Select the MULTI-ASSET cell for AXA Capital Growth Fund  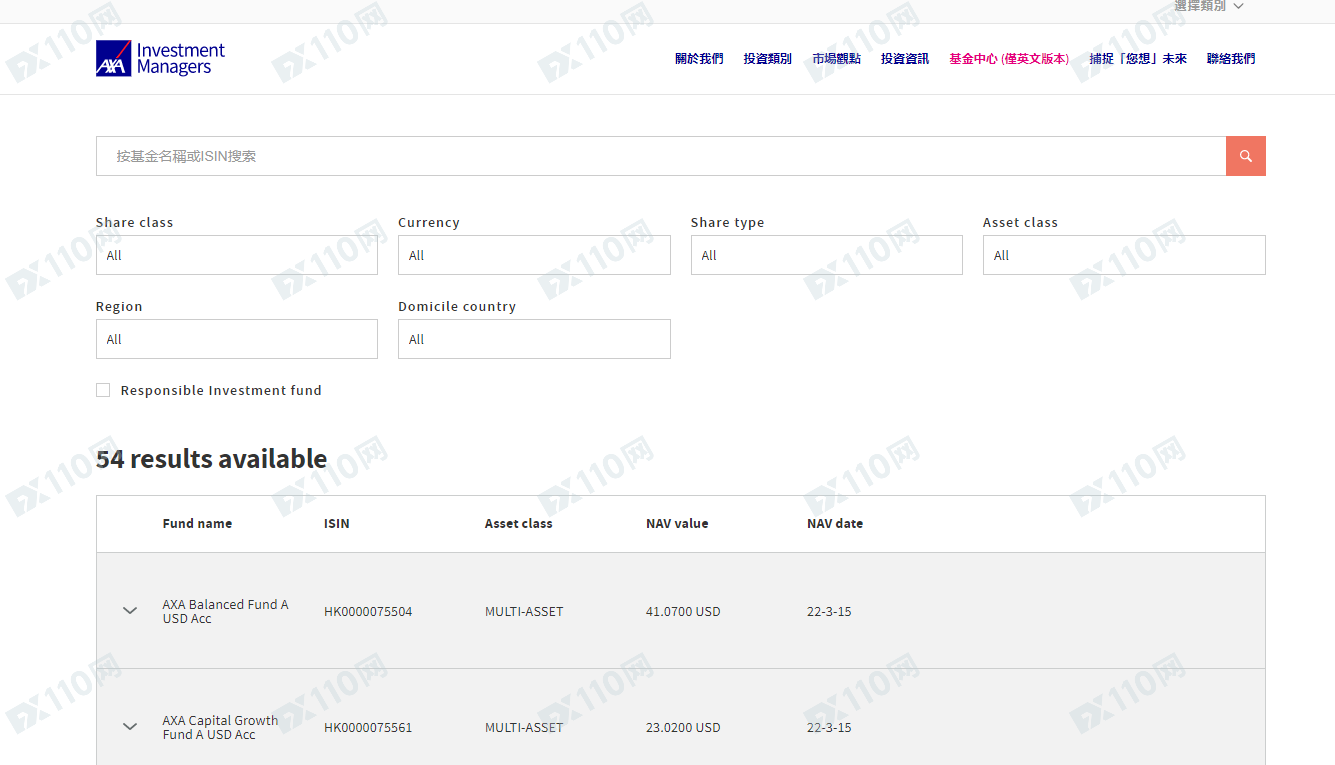(x=524, y=727)
